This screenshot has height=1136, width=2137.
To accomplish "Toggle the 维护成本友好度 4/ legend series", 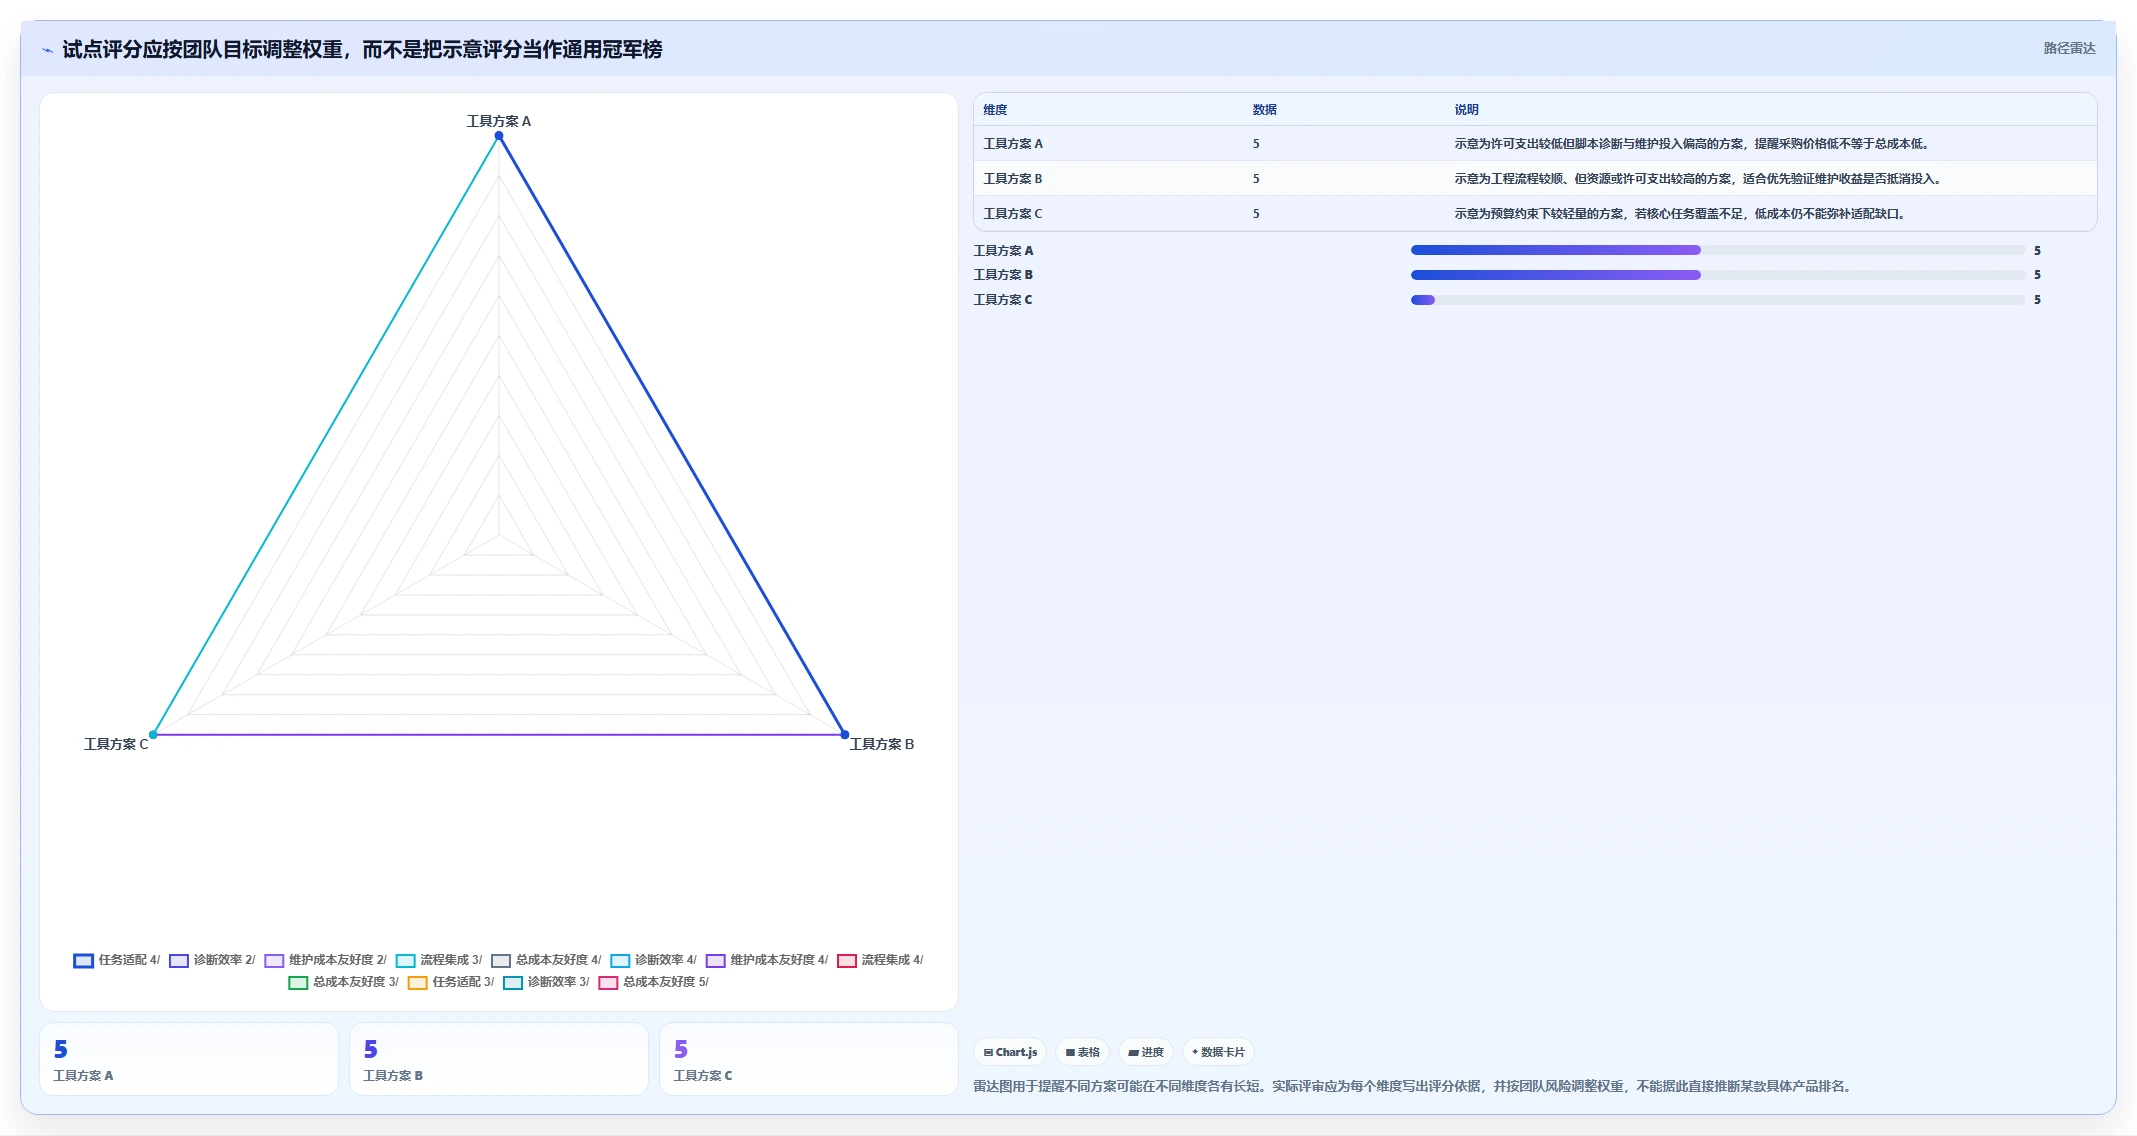I will point(767,960).
